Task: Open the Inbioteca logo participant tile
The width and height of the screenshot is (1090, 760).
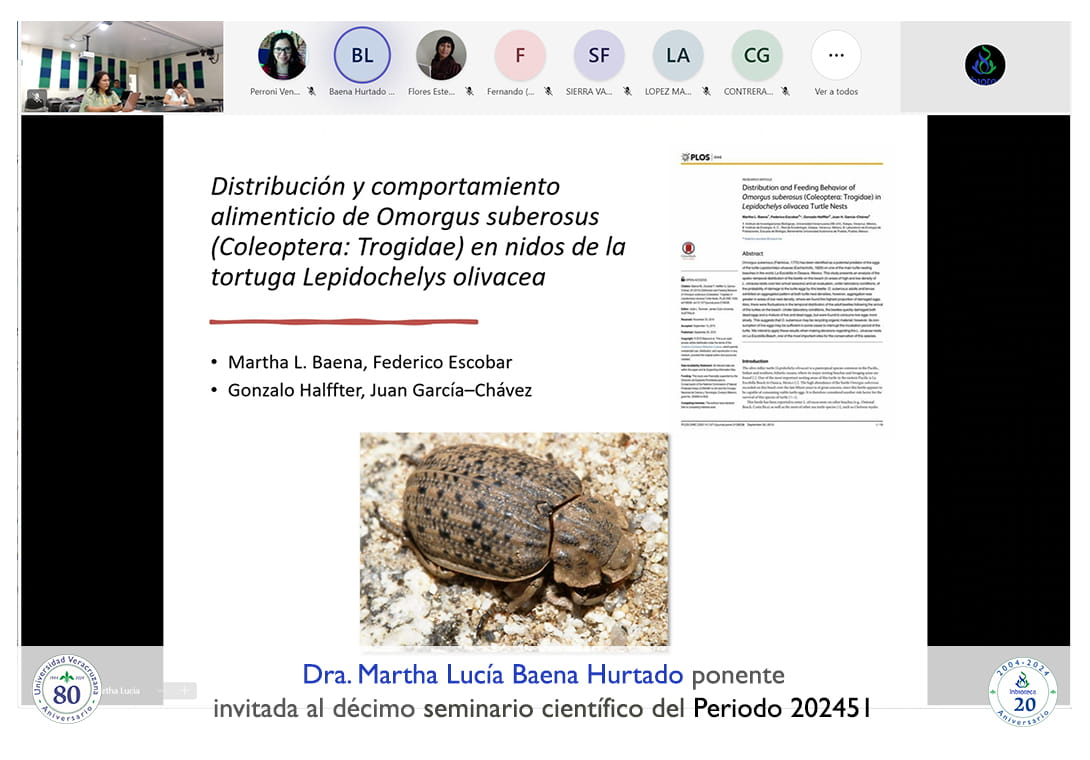Action: click(984, 65)
